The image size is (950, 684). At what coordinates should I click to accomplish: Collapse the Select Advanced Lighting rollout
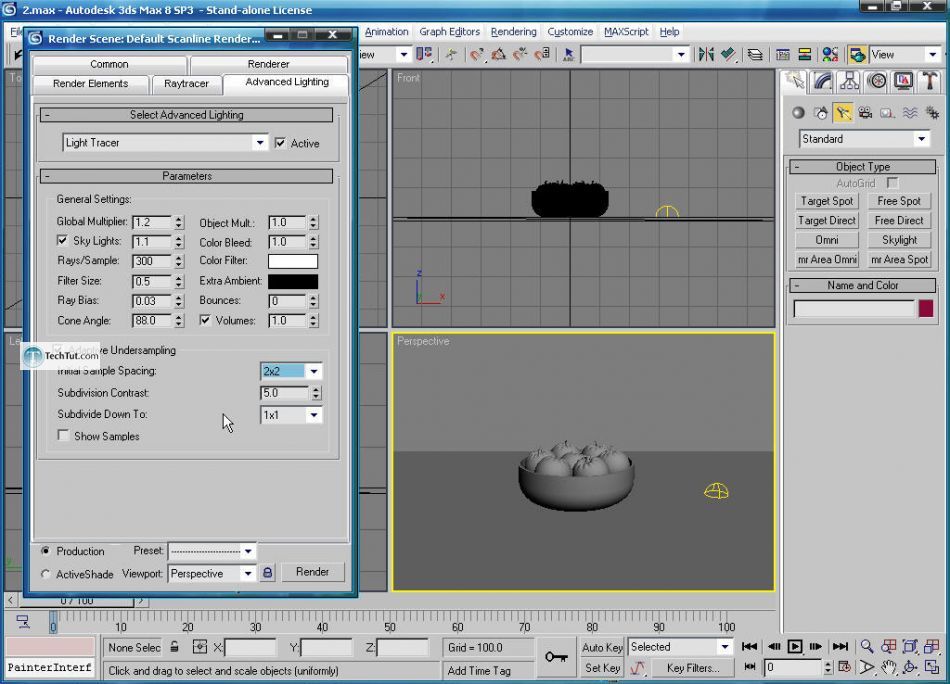[x=186, y=115]
